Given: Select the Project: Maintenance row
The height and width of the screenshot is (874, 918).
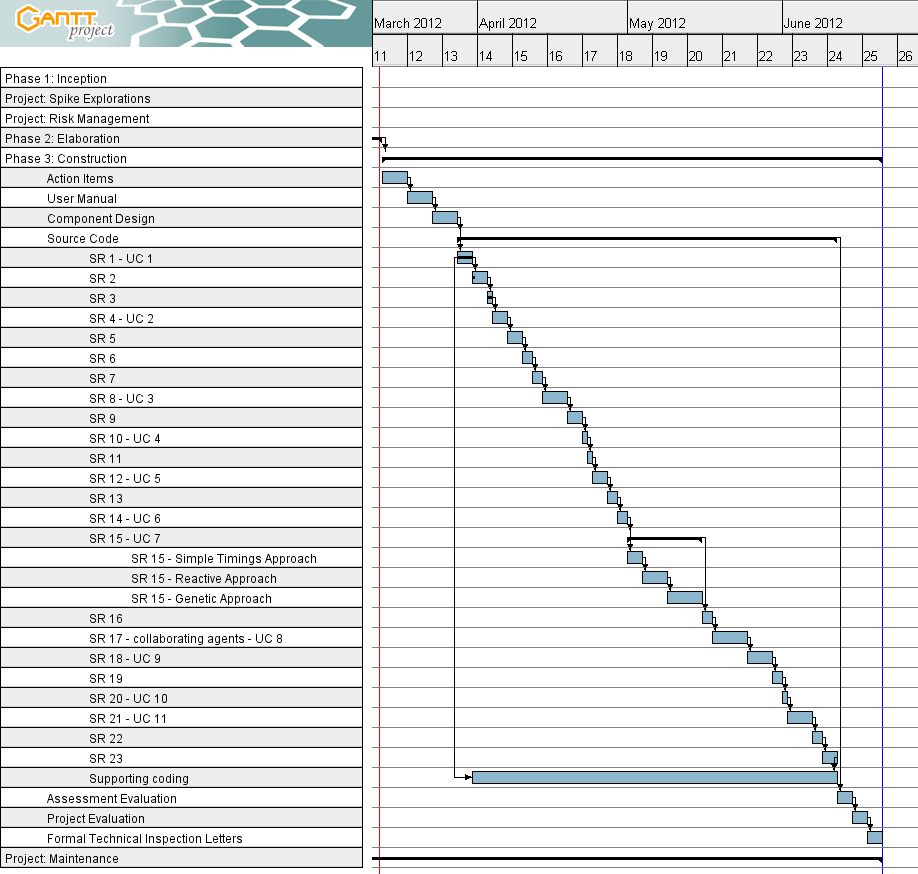Looking at the screenshot, I should 181,858.
